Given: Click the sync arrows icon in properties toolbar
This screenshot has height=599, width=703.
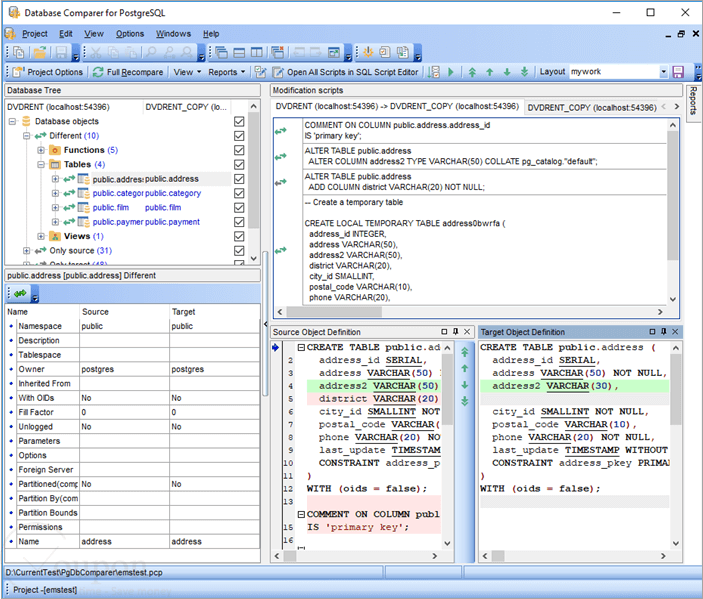Looking at the screenshot, I should point(20,294).
